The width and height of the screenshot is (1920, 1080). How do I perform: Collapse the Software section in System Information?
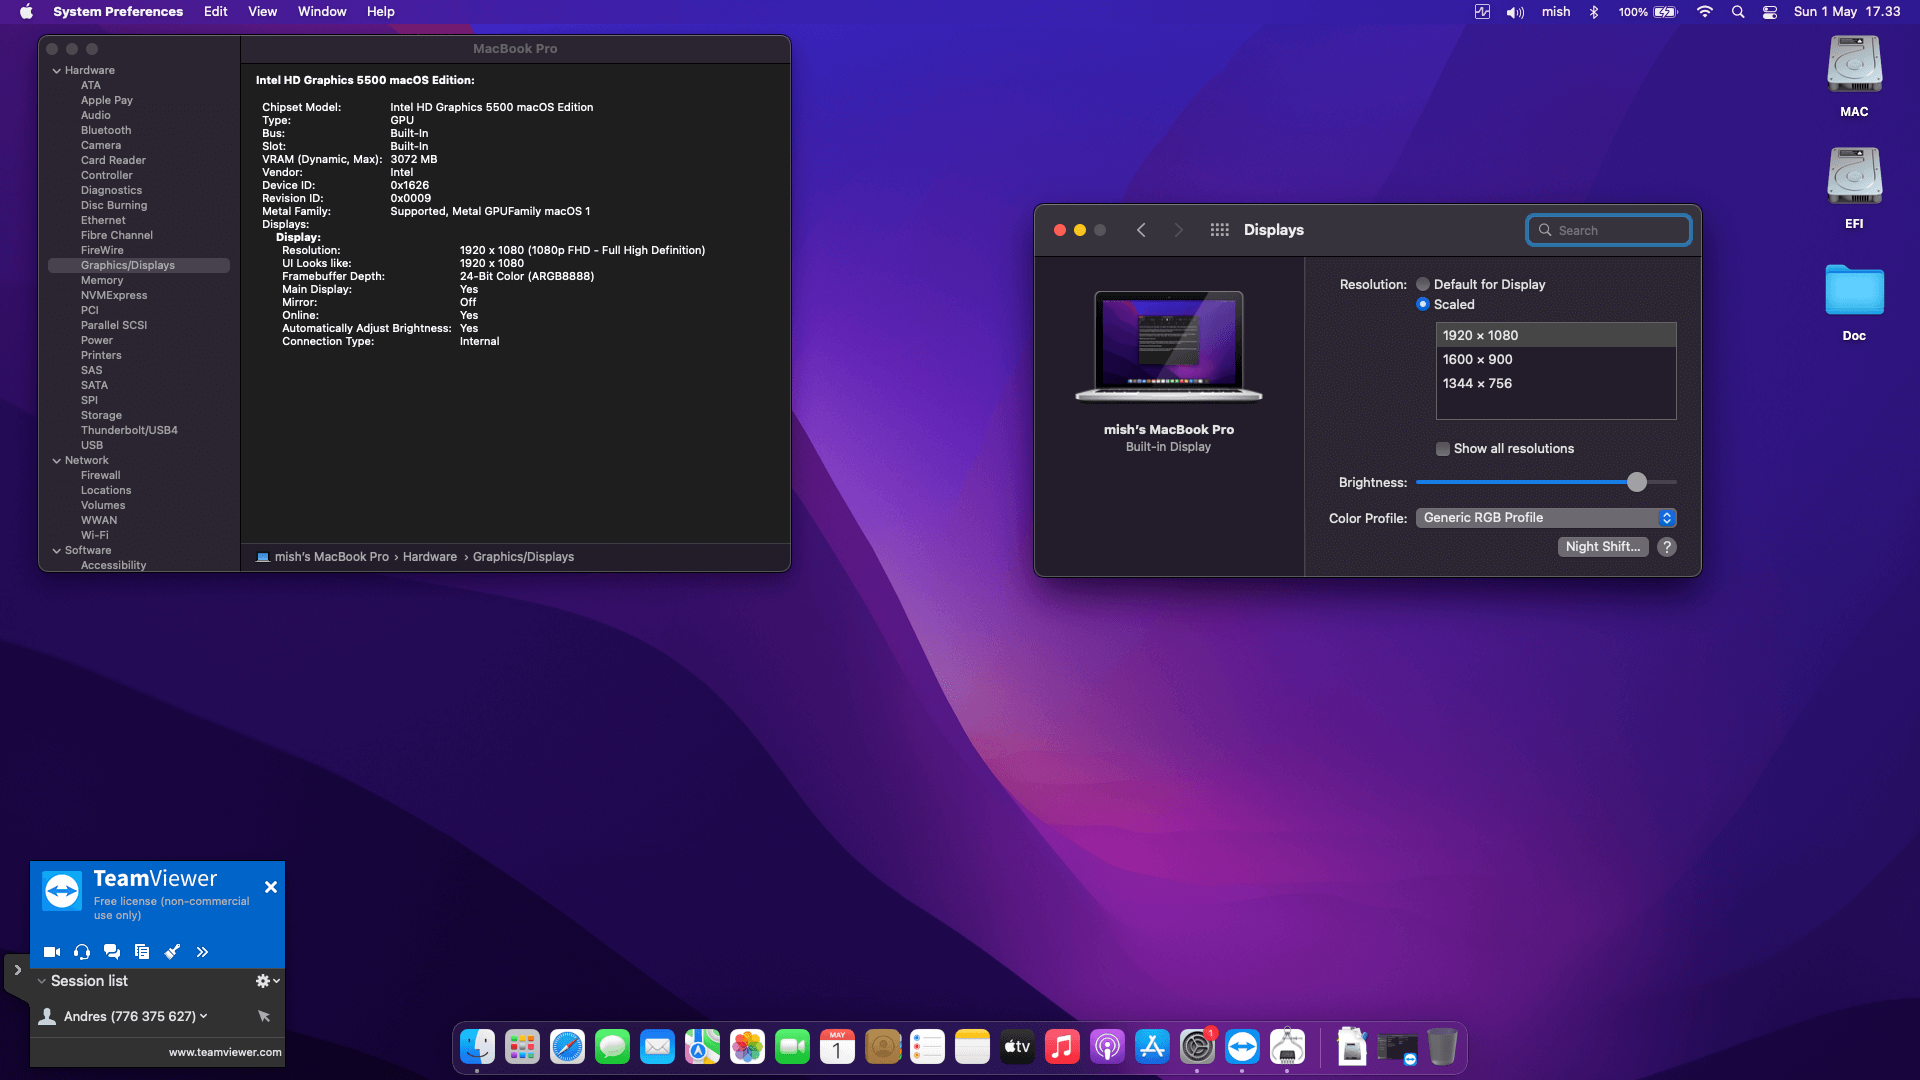(x=57, y=551)
